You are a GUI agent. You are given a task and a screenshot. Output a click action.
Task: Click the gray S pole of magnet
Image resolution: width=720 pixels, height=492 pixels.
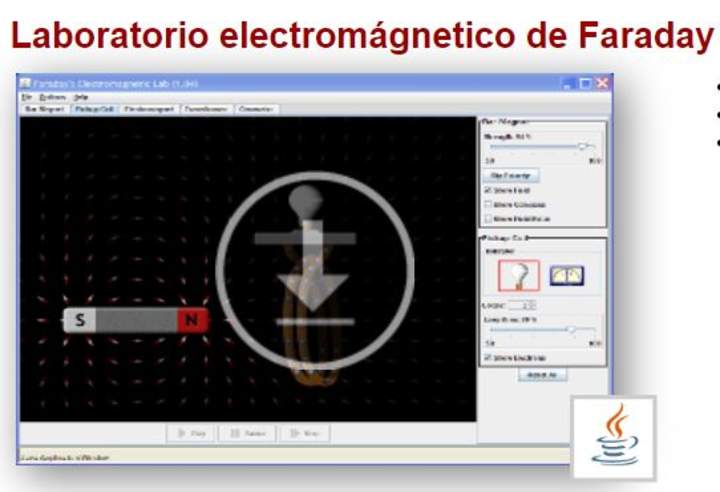coord(79,320)
